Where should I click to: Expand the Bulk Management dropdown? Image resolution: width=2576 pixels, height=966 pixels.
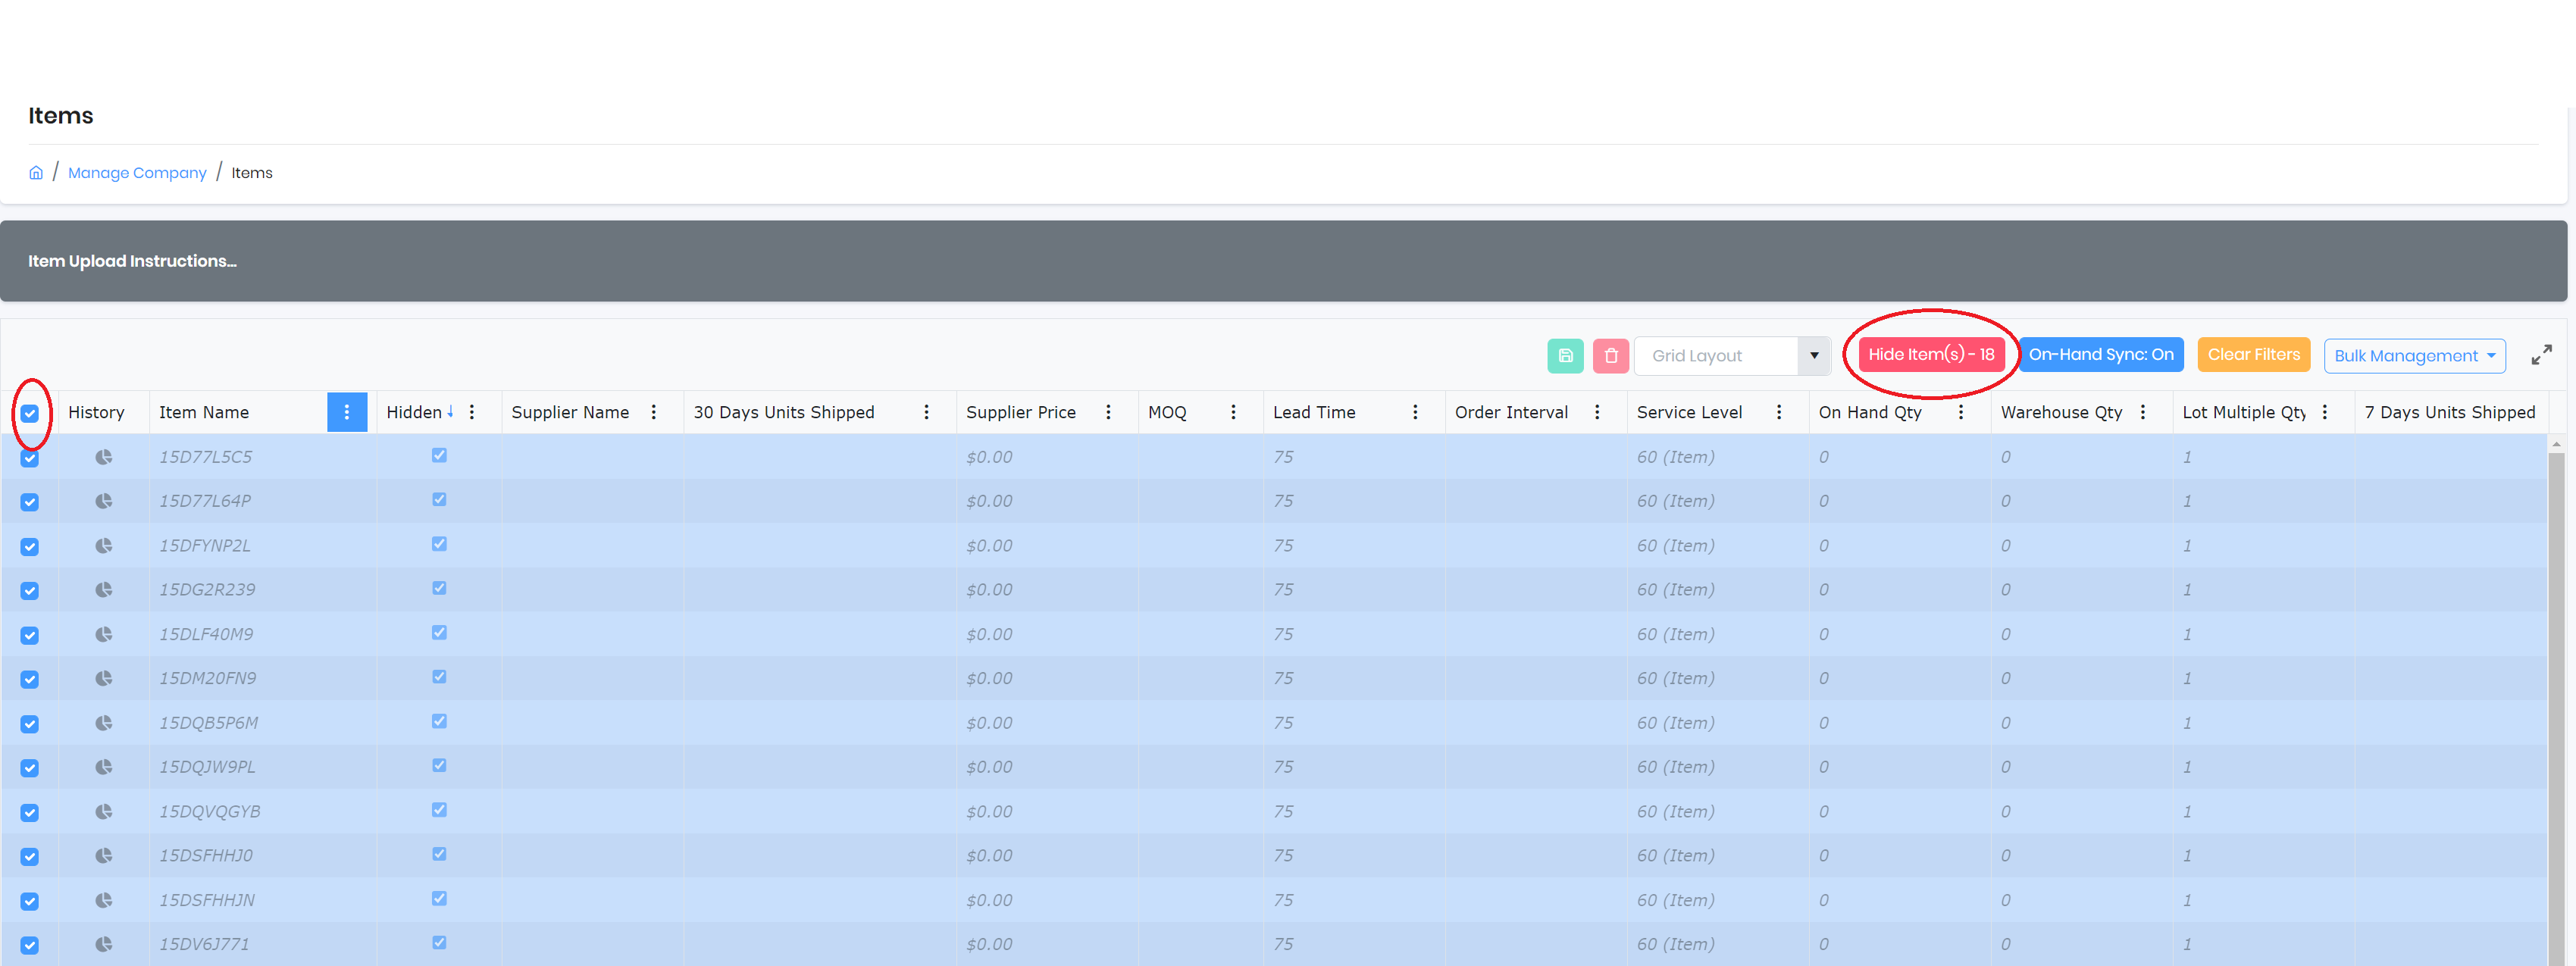pyautogui.click(x=2414, y=356)
